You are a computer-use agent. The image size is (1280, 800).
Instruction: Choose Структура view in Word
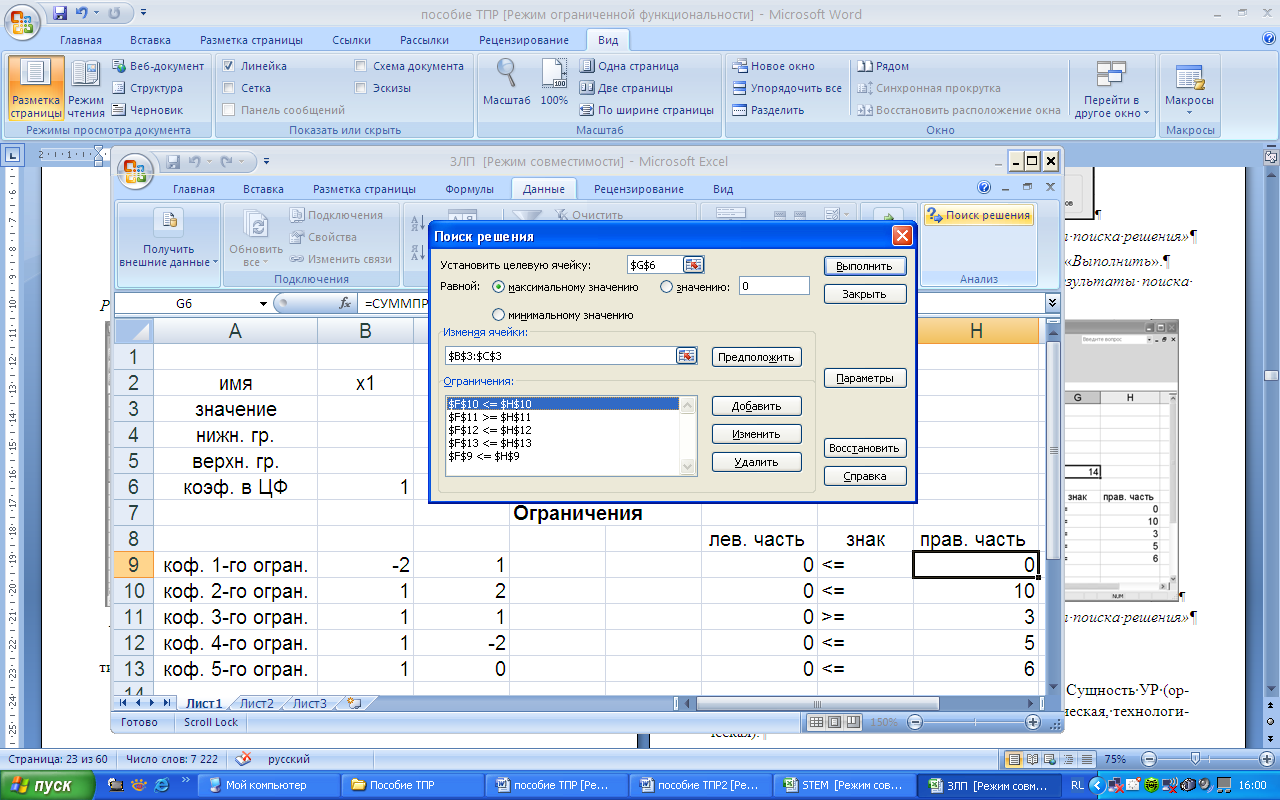tap(146, 88)
